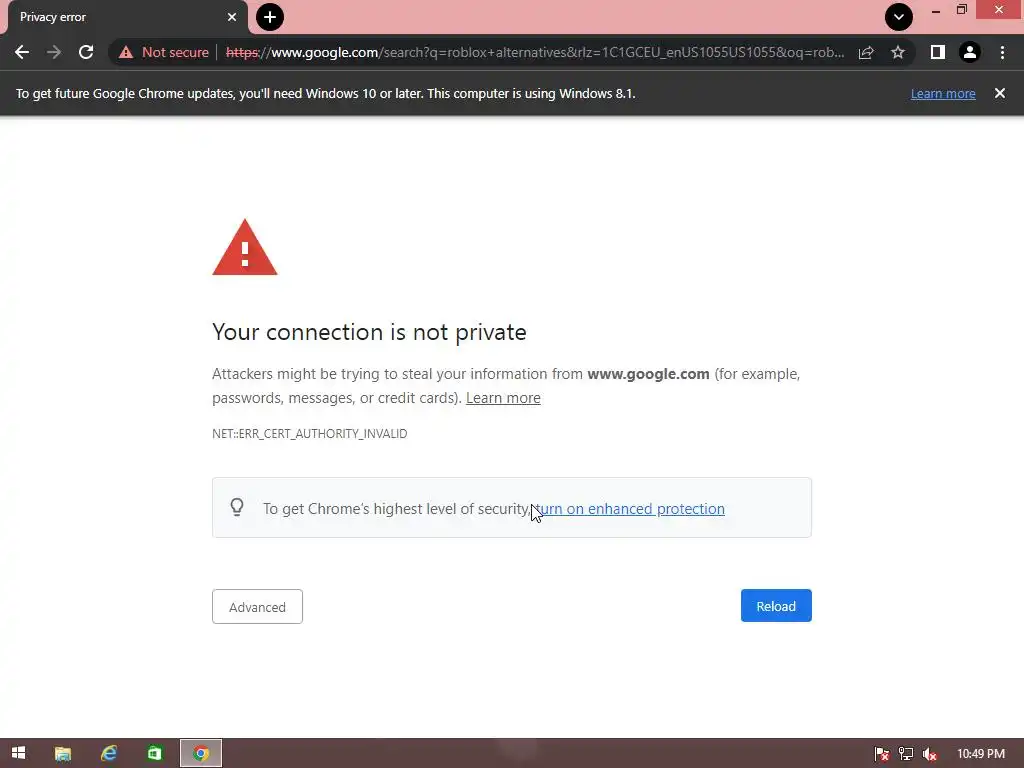Dismiss the Windows update info bar
The height and width of the screenshot is (768, 1024).
[x=999, y=93]
